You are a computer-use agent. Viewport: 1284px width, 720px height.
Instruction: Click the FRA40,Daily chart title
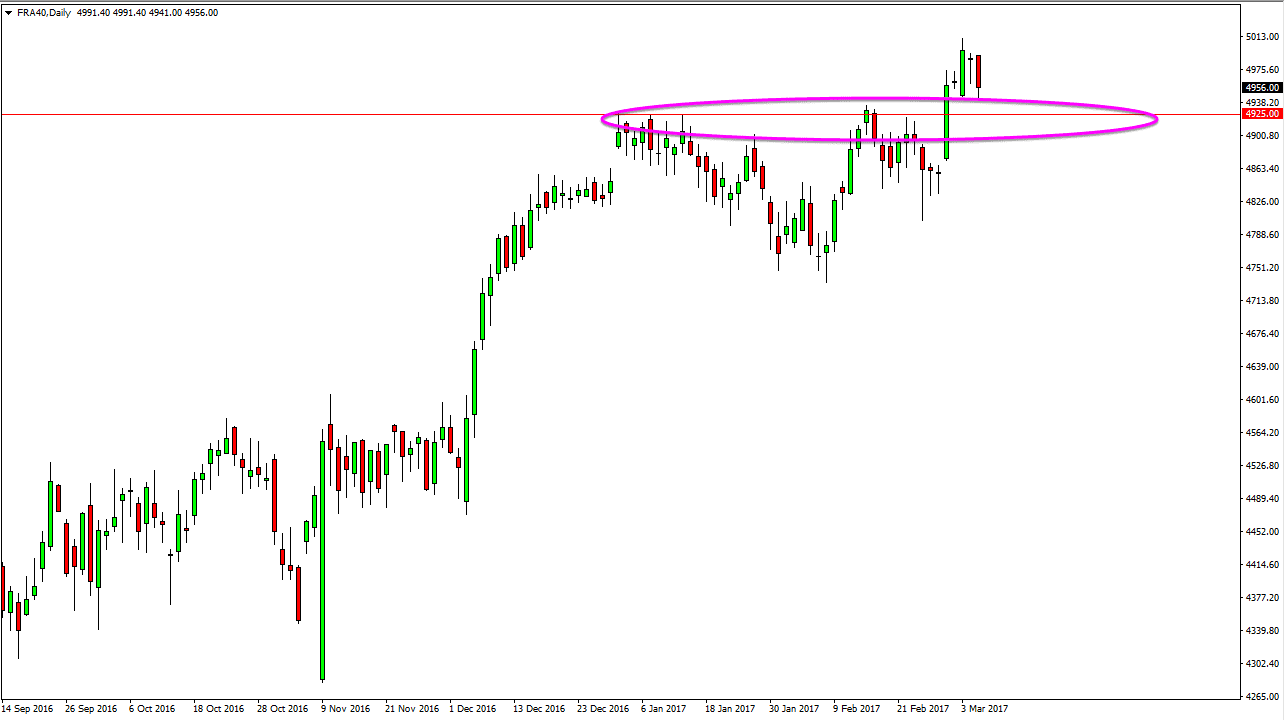pos(45,13)
